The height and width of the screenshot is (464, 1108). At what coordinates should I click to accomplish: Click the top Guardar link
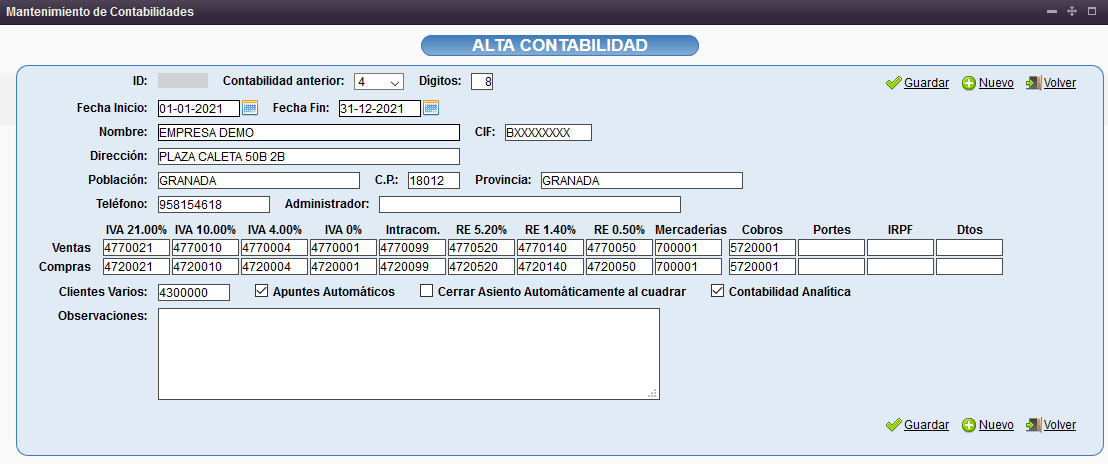click(x=926, y=83)
